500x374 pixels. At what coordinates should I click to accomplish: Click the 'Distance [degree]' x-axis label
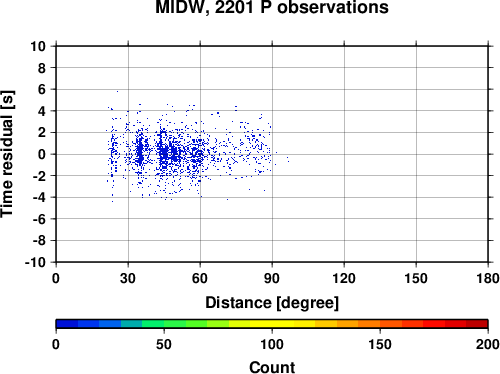(x=272, y=303)
